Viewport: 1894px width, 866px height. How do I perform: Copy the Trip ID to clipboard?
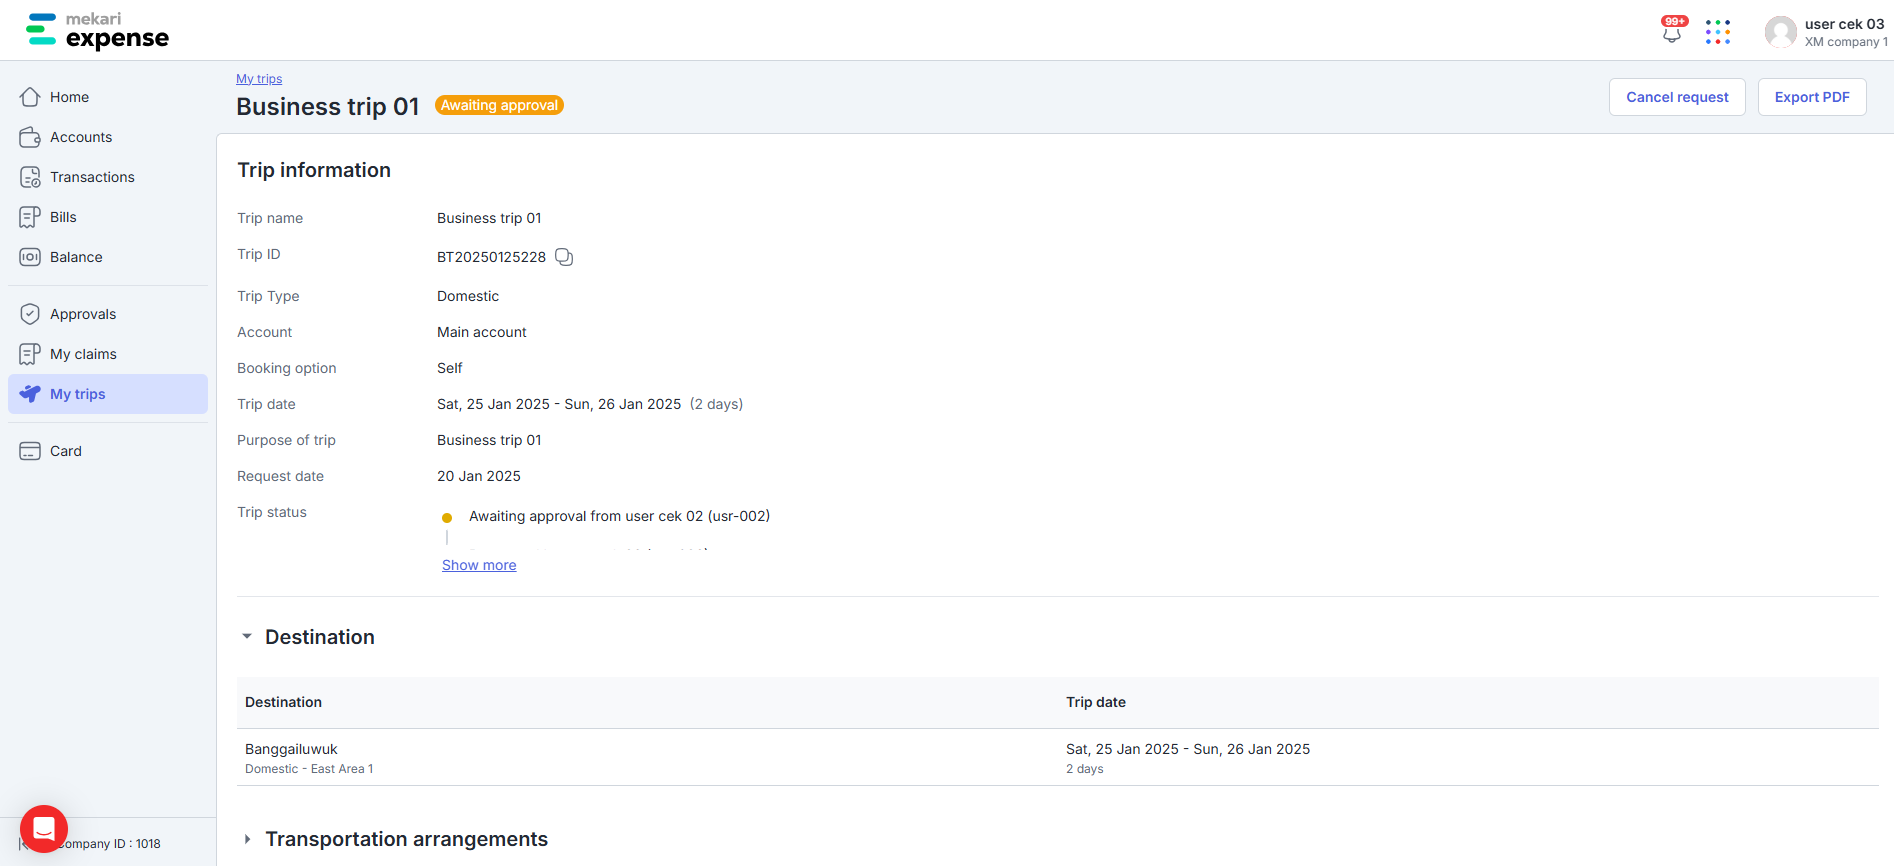tap(564, 257)
